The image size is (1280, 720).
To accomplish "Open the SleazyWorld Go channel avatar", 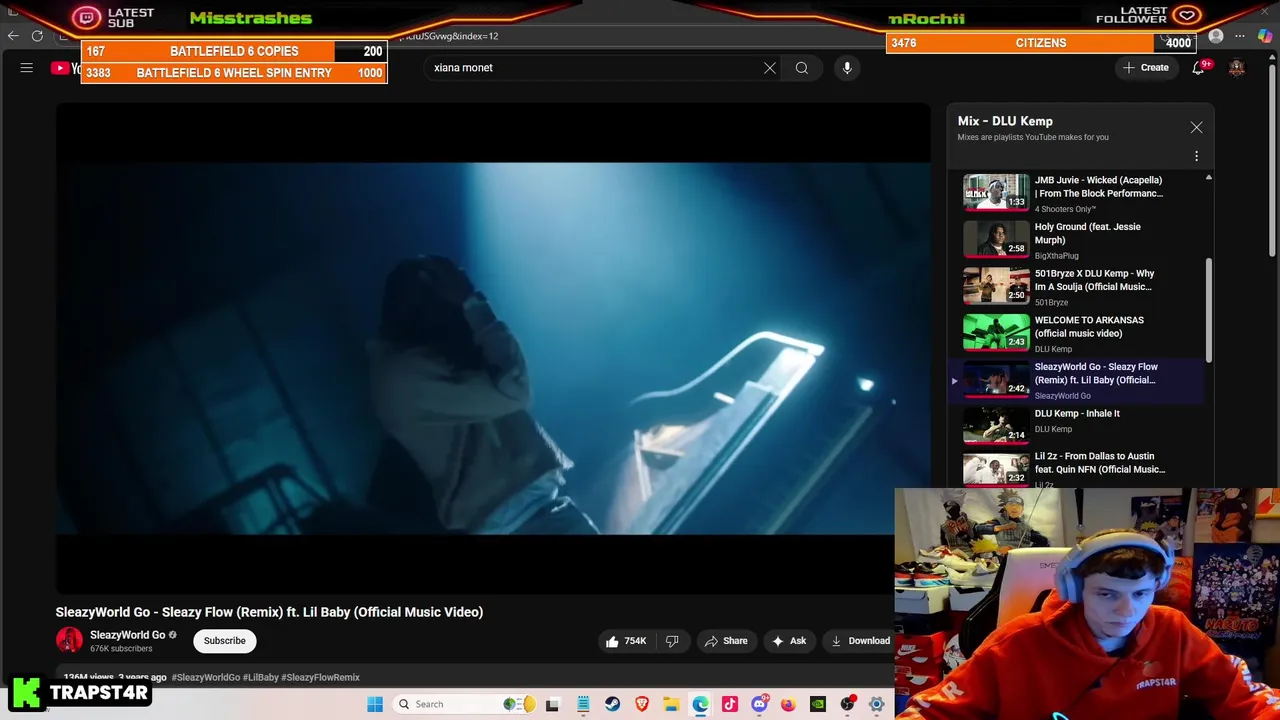I will (69, 641).
